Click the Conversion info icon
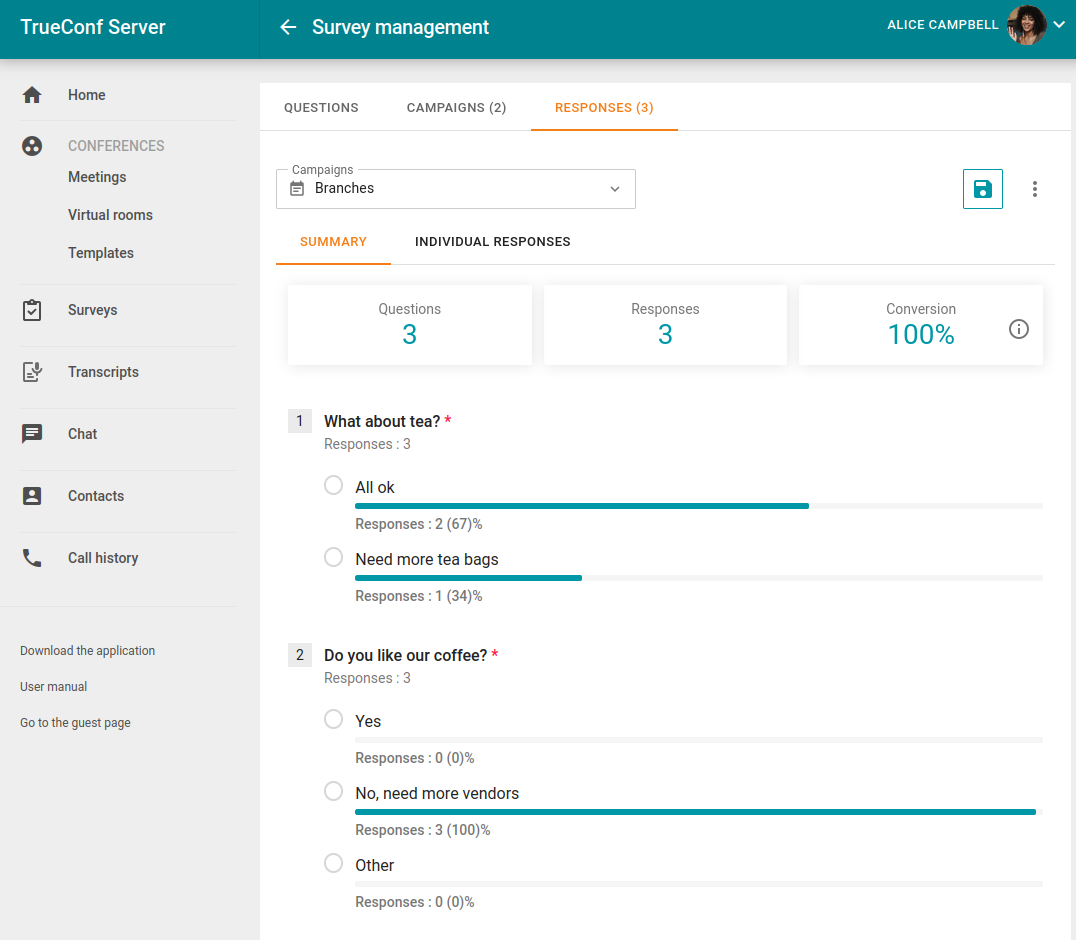Viewport: 1076px width, 940px height. [1018, 329]
